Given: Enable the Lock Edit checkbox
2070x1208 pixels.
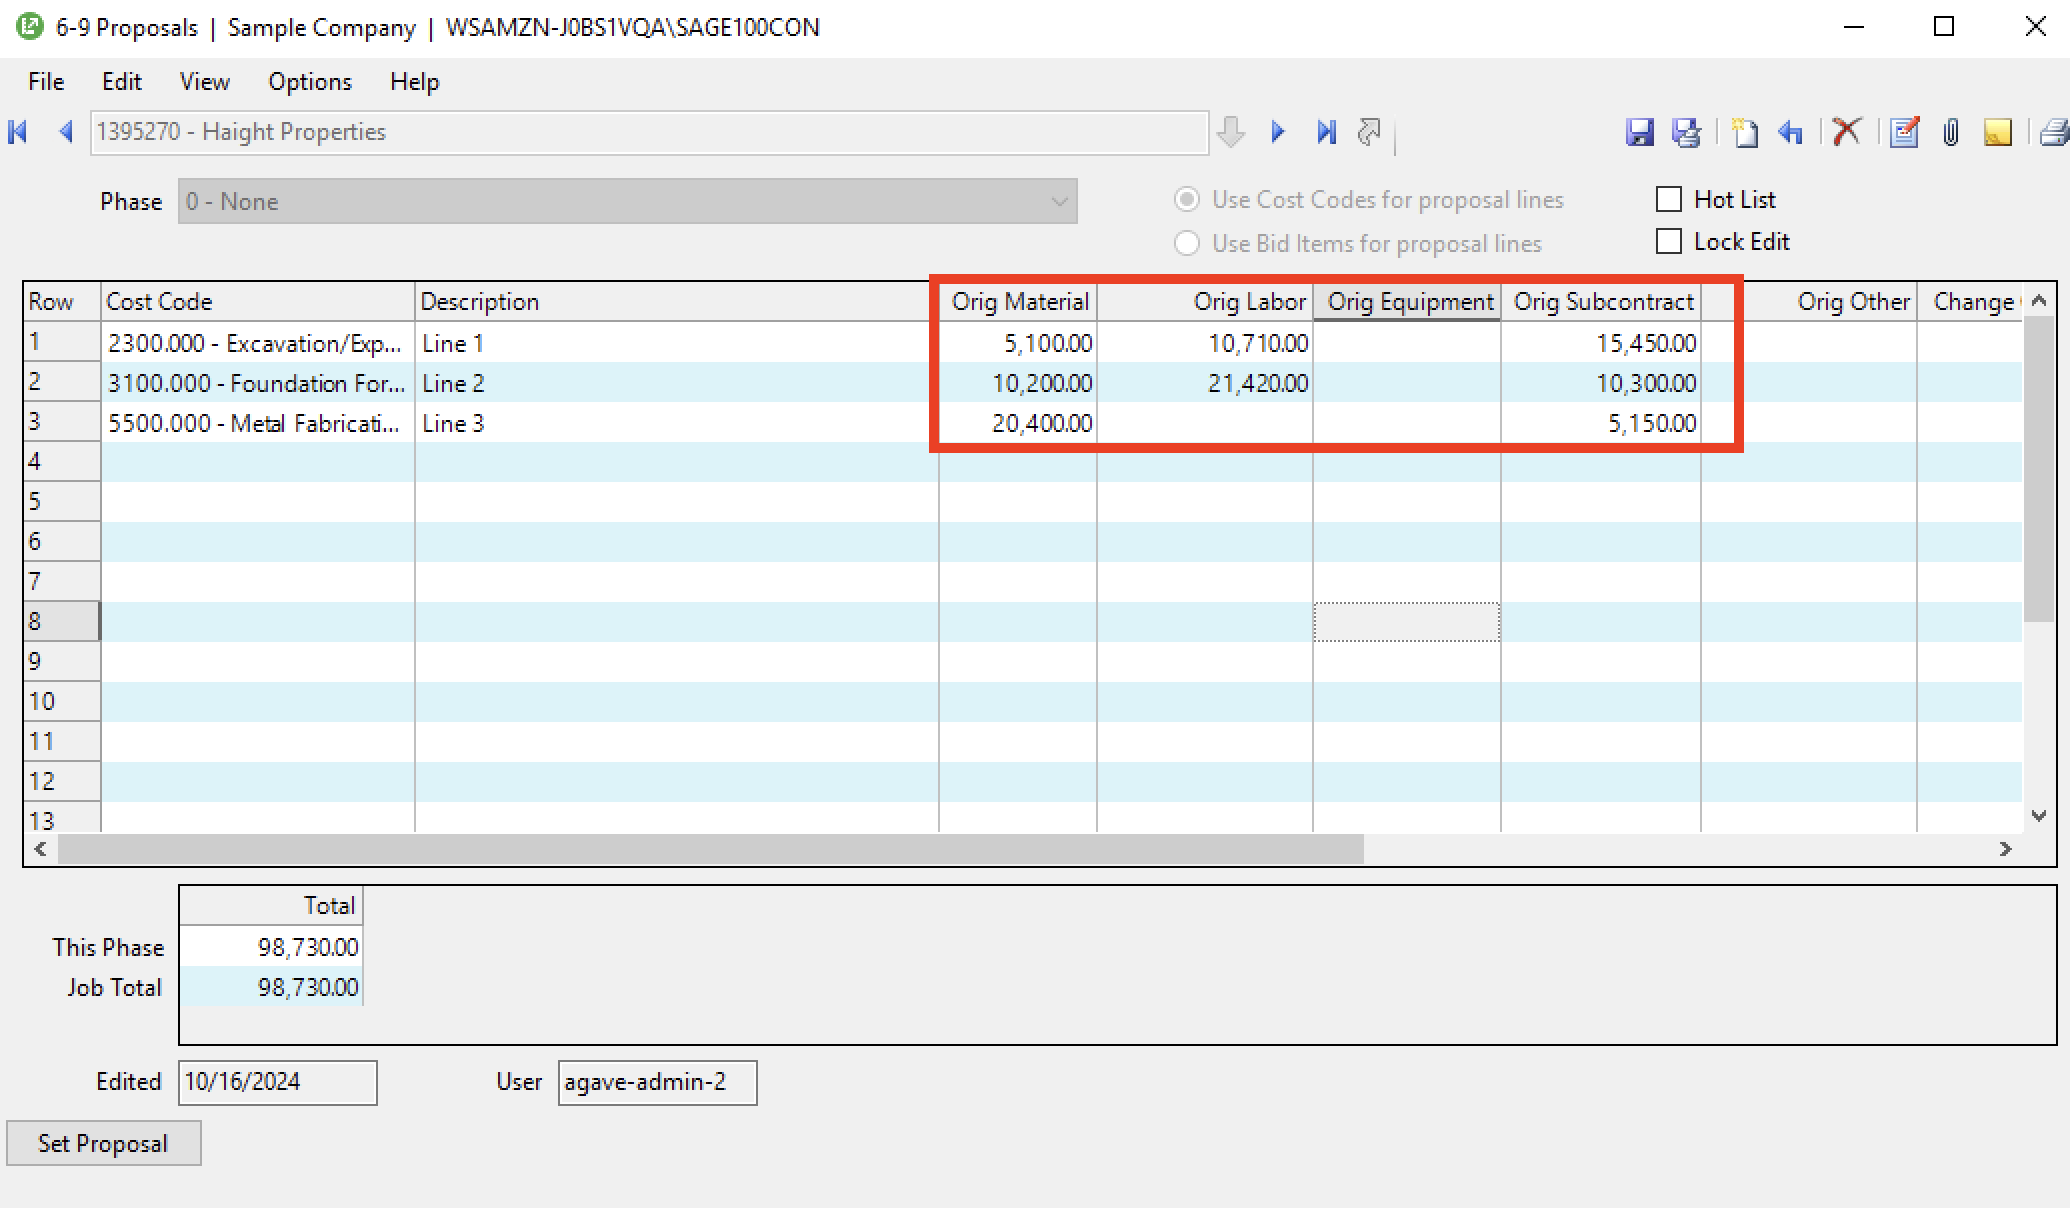Looking at the screenshot, I should [x=1669, y=242].
